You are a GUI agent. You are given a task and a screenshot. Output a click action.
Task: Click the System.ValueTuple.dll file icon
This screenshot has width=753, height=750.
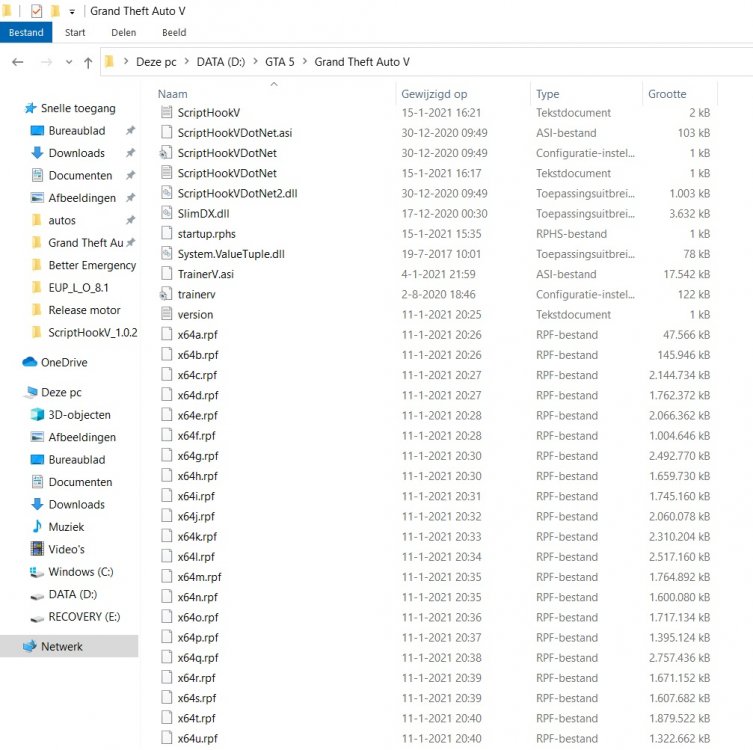point(167,254)
